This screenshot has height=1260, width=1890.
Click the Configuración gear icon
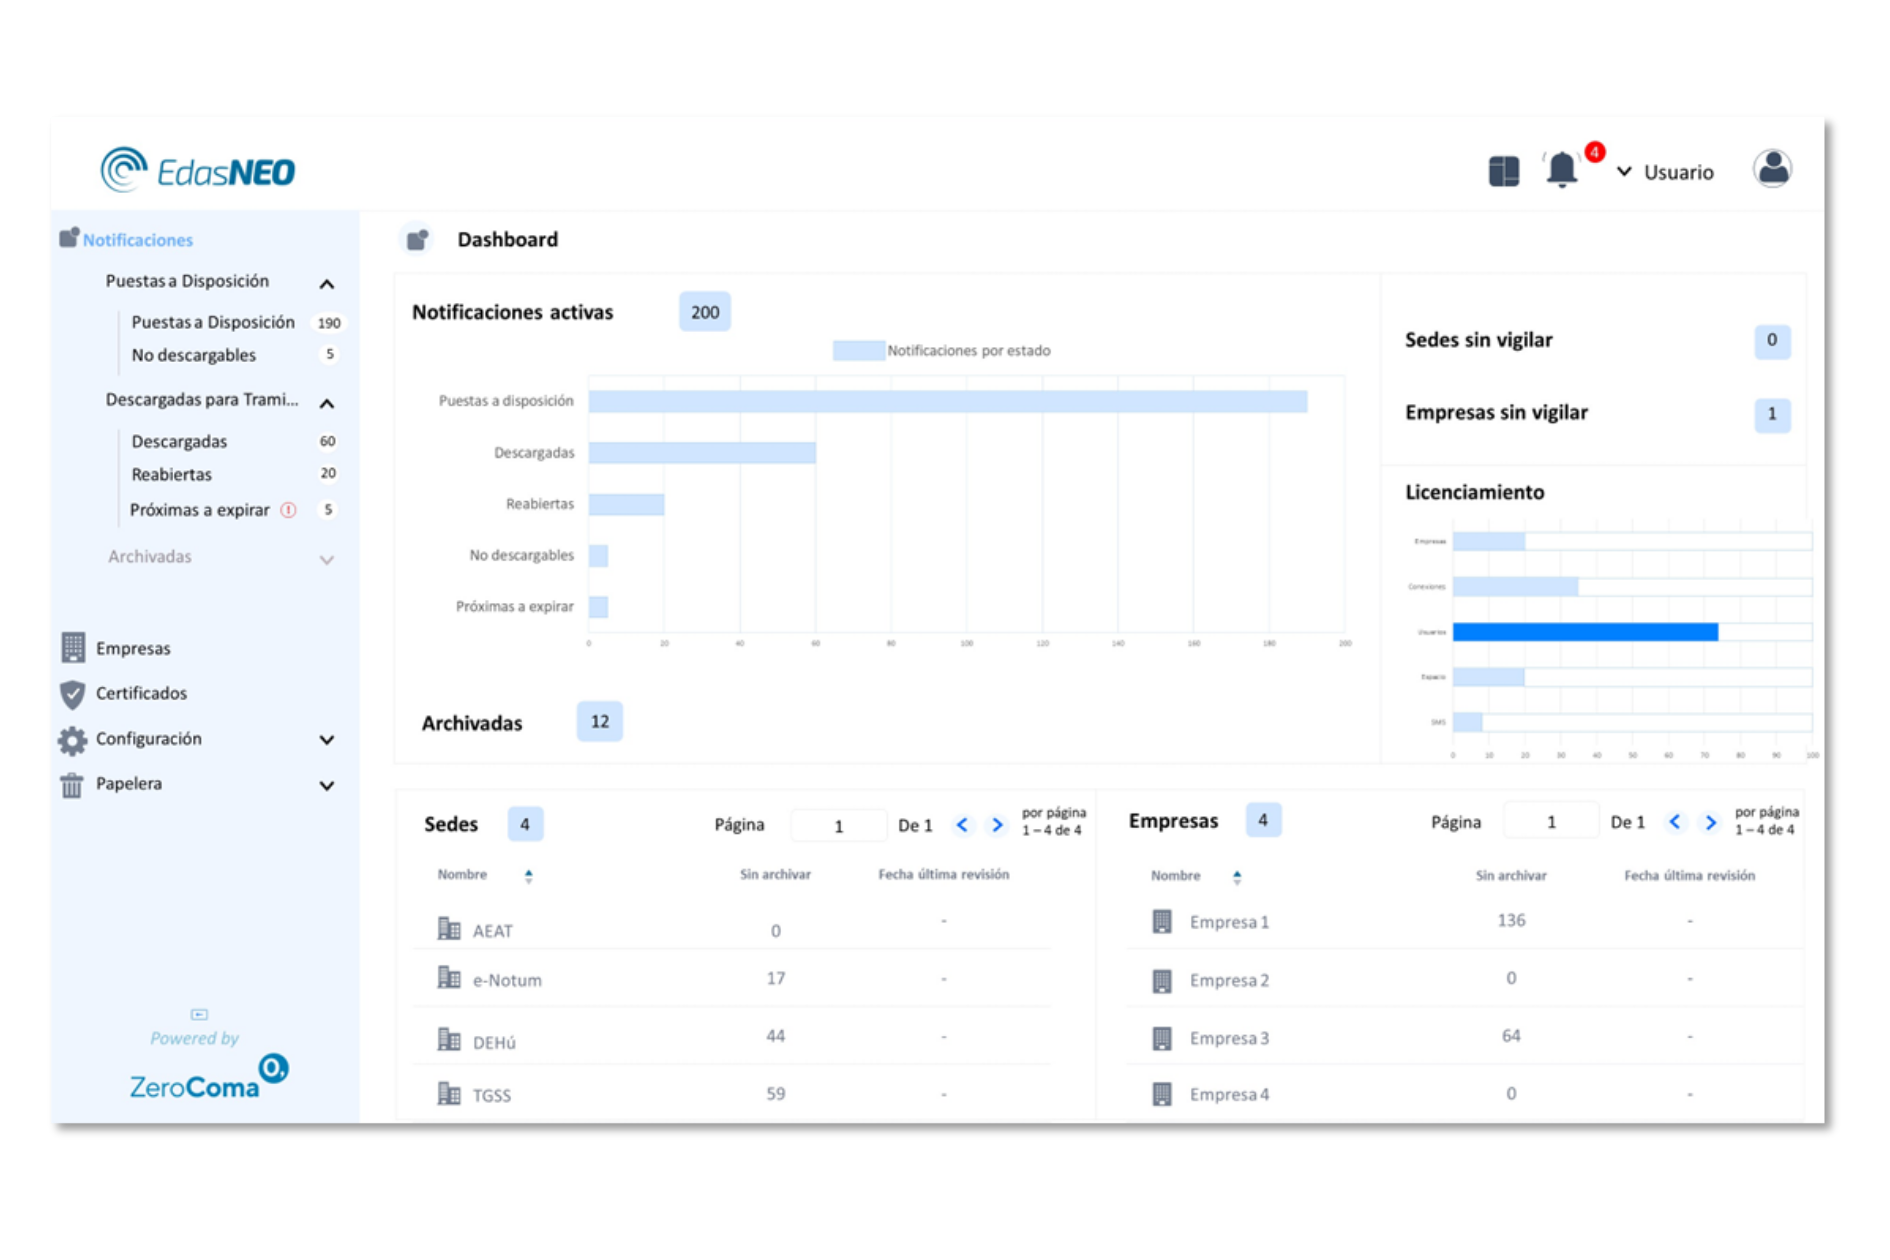(73, 740)
